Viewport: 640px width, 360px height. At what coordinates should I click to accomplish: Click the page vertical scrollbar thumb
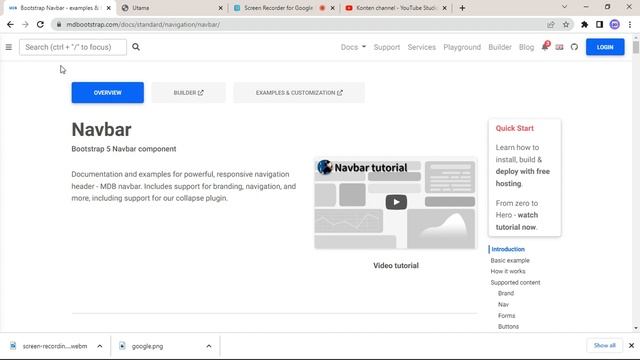pyautogui.click(x=636, y=47)
